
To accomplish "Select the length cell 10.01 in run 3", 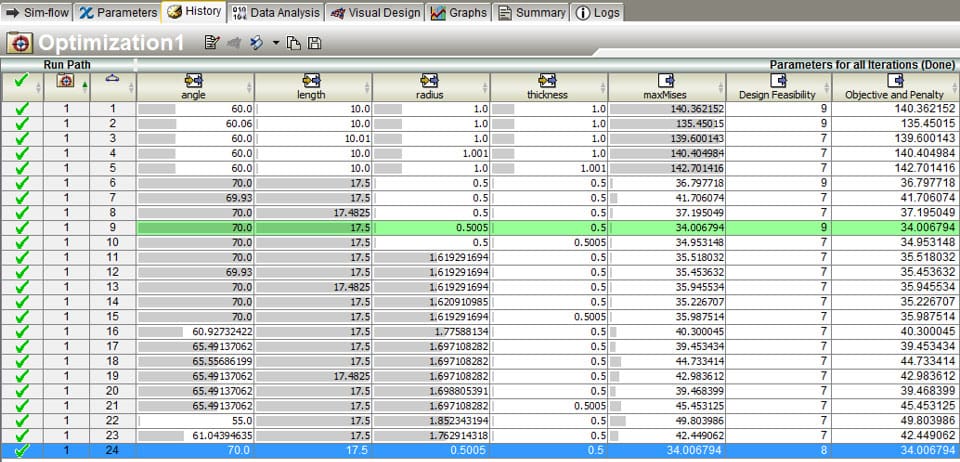I will click(x=313, y=138).
